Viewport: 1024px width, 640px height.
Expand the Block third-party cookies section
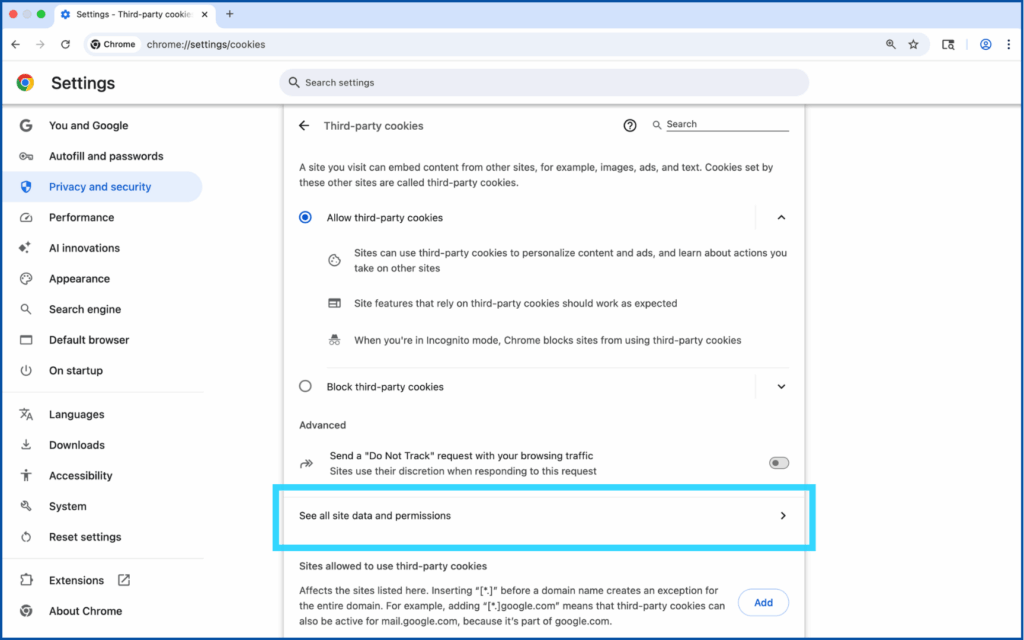(782, 387)
